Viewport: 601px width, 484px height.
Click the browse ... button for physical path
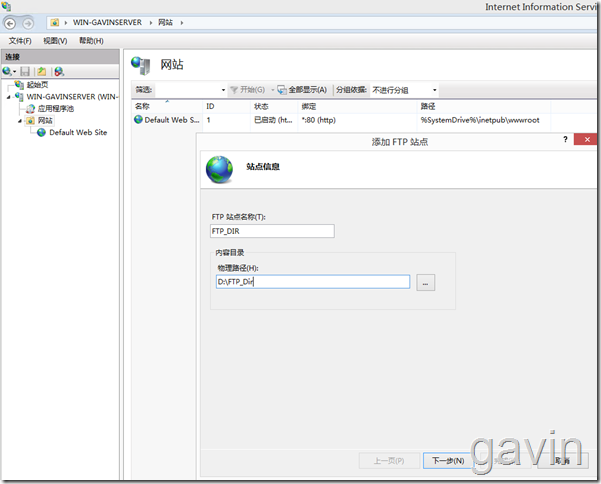[x=425, y=283]
